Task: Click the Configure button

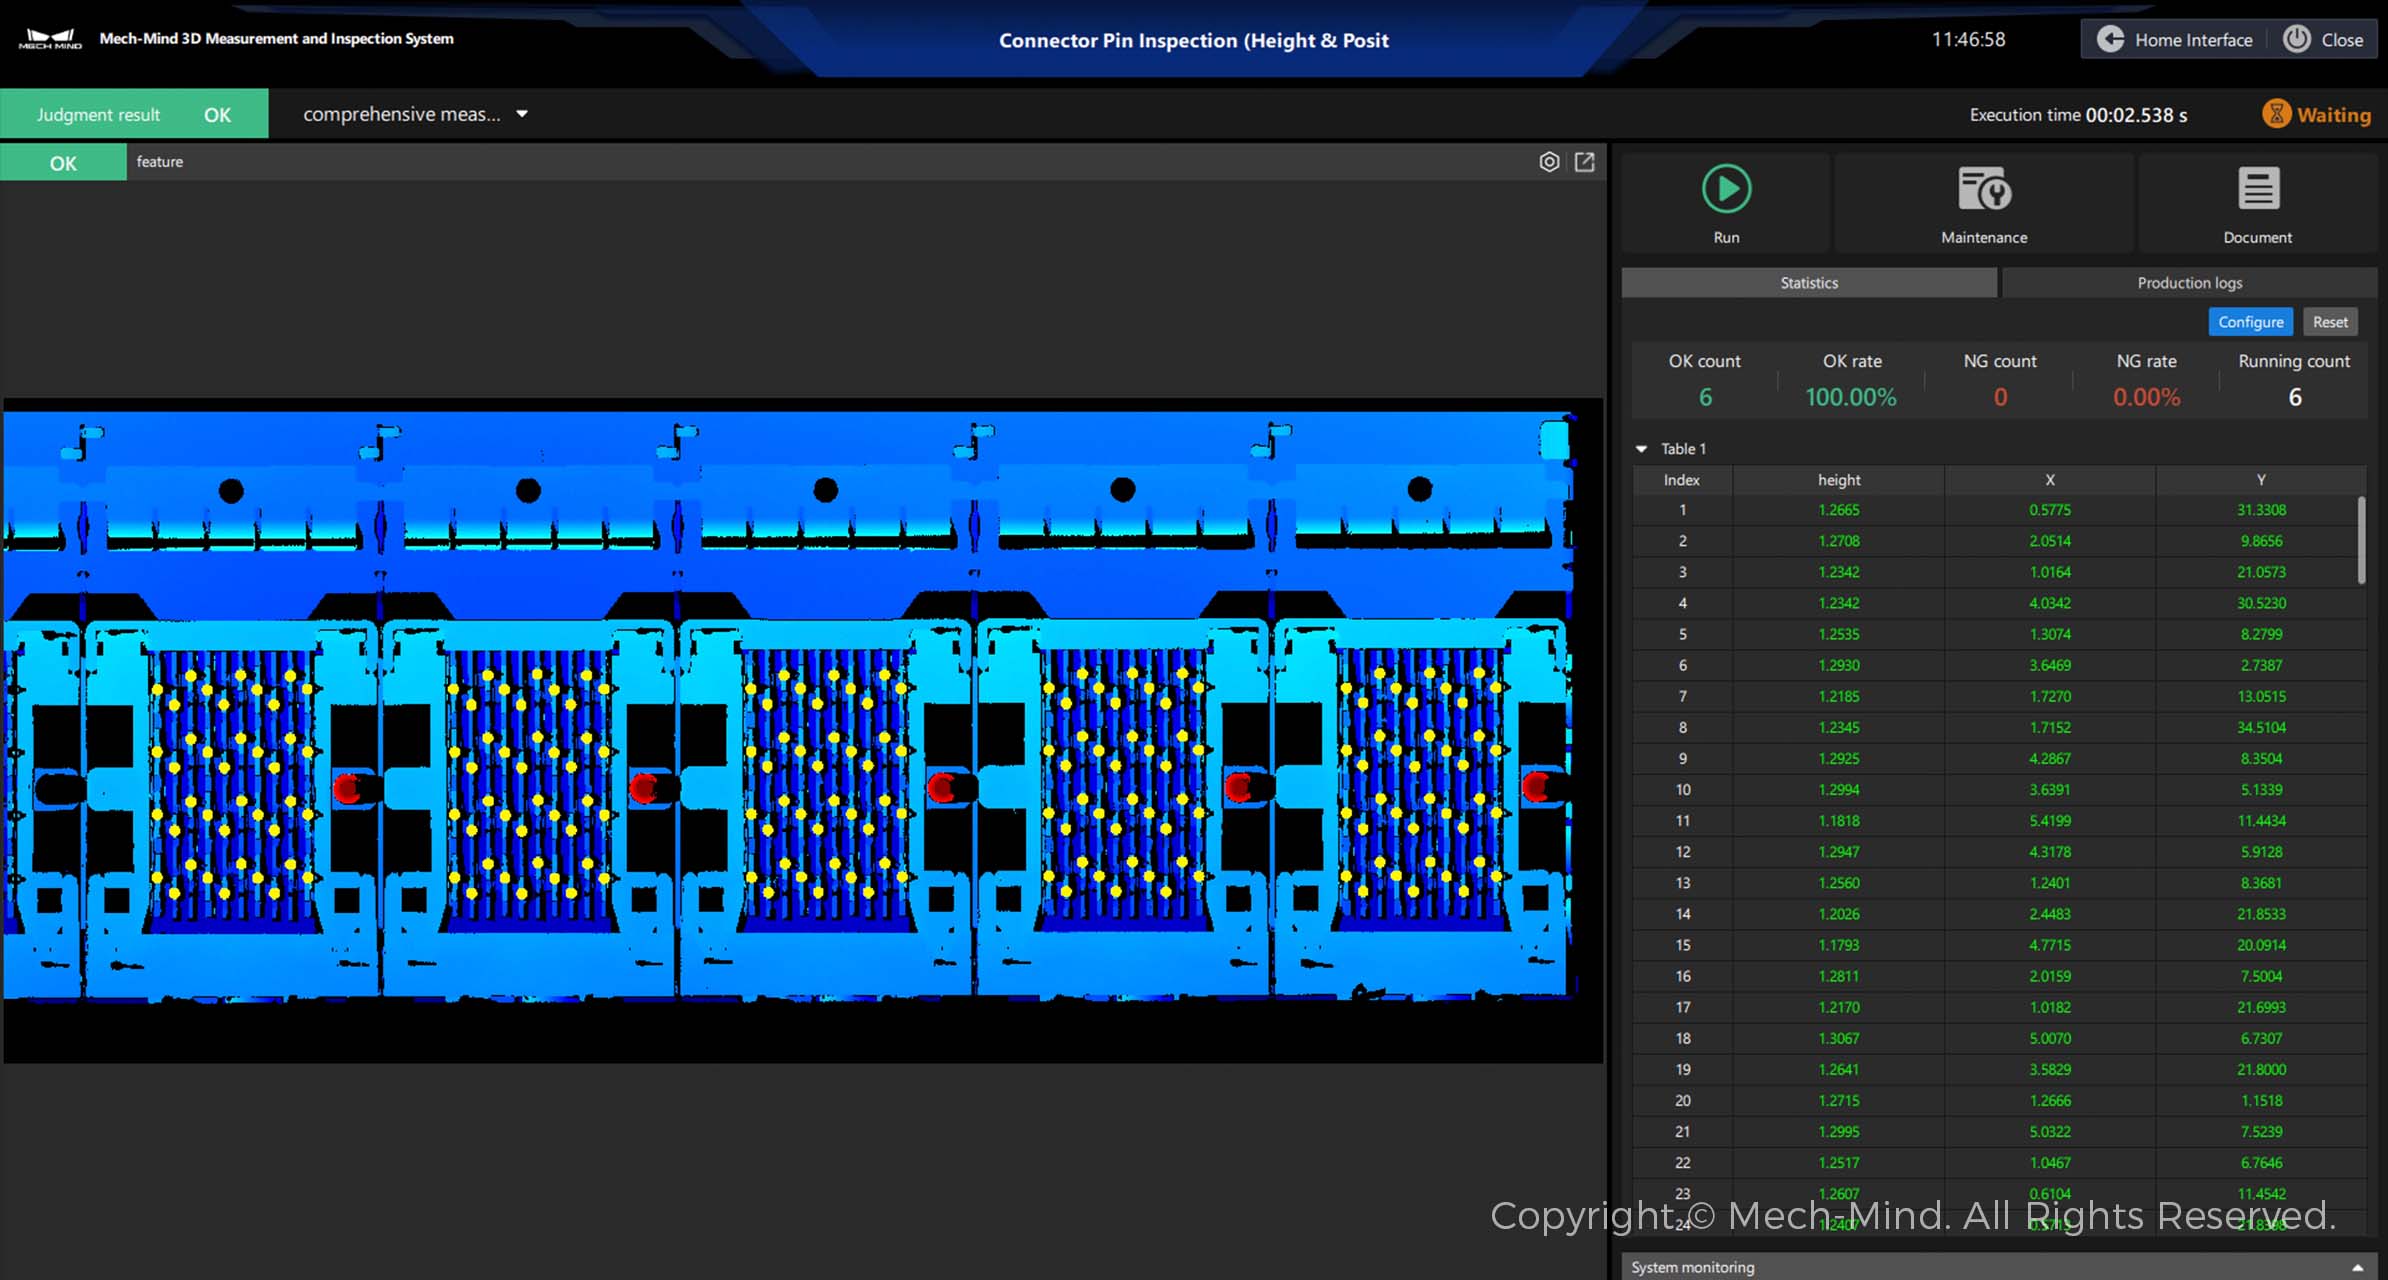Action: point(2250,322)
